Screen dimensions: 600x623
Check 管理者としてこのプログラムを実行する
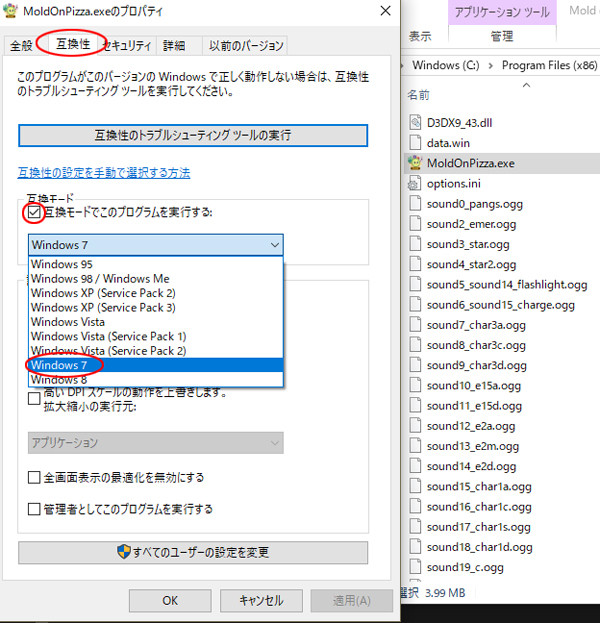pyautogui.click(x=34, y=509)
